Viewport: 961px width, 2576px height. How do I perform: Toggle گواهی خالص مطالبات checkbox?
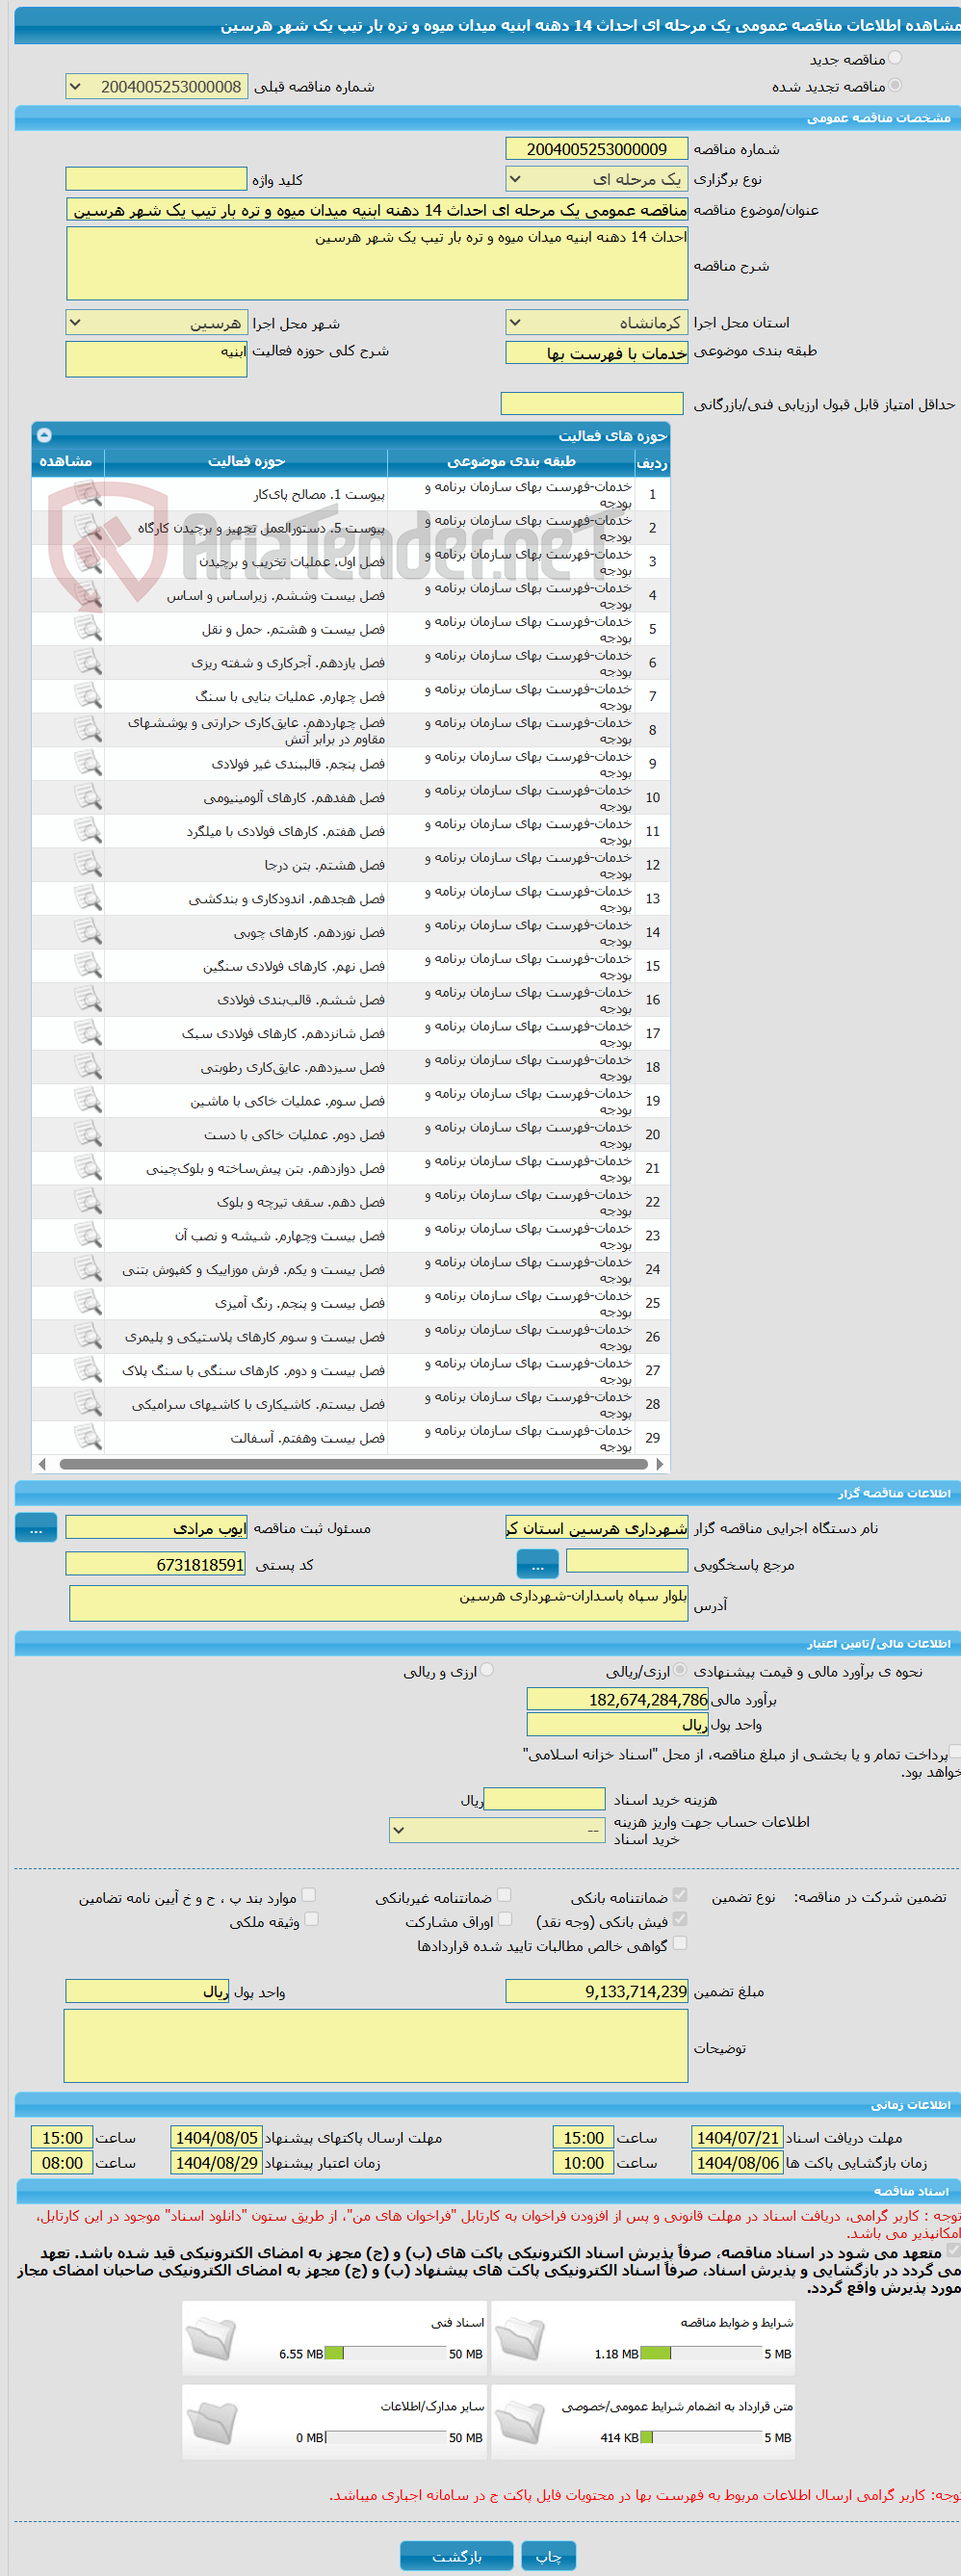point(680,1942)
